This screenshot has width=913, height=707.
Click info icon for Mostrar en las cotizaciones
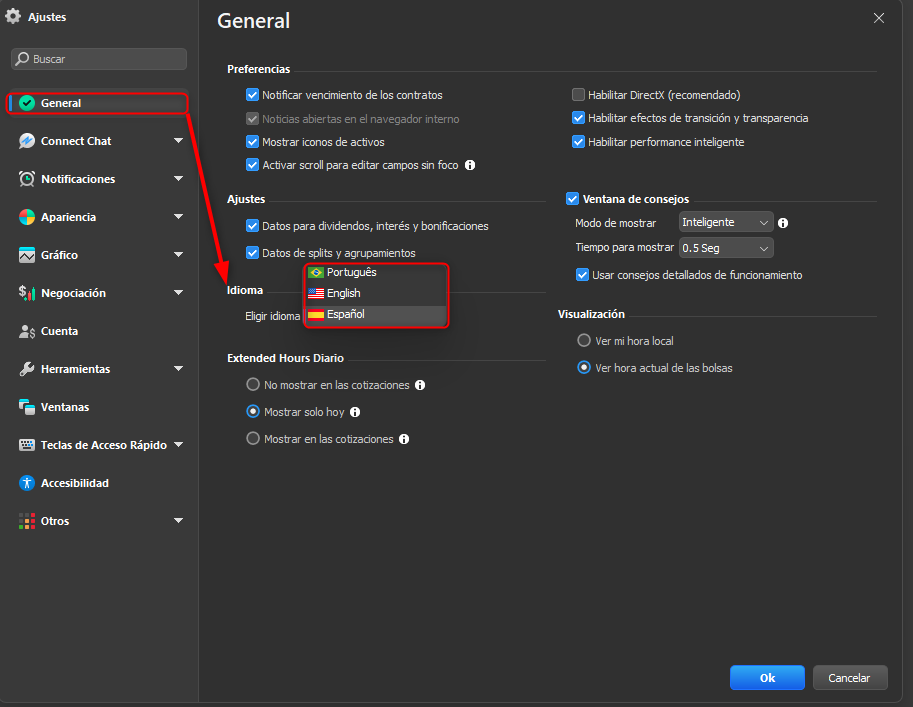tap(404, 439)
